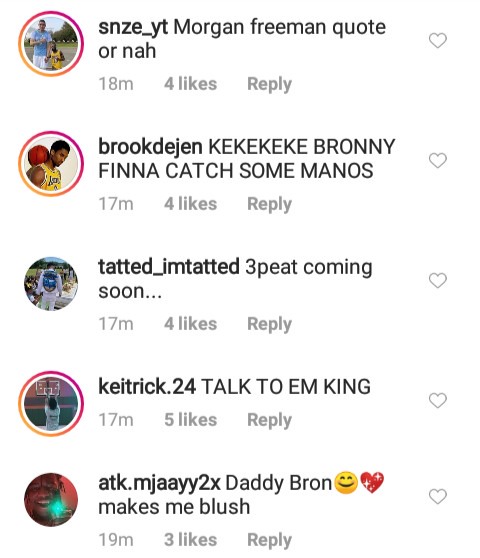Reply to brookdejen's comment
The width and height of the screenshot is (480, 558).
(269, 204)
